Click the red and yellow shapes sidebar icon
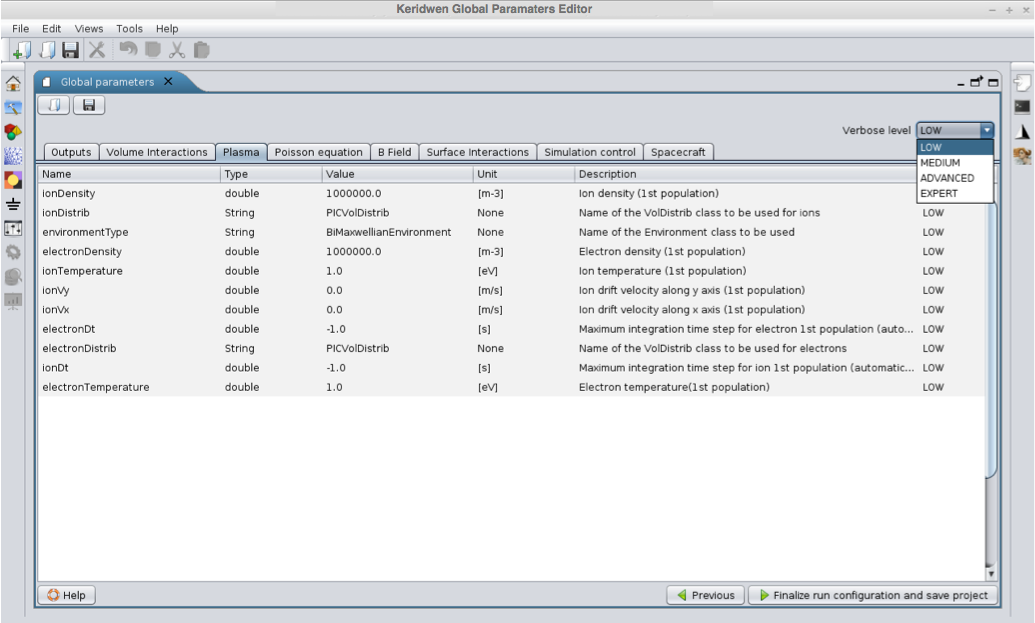Screen dimensions: 1035x623 pos(13,132)
